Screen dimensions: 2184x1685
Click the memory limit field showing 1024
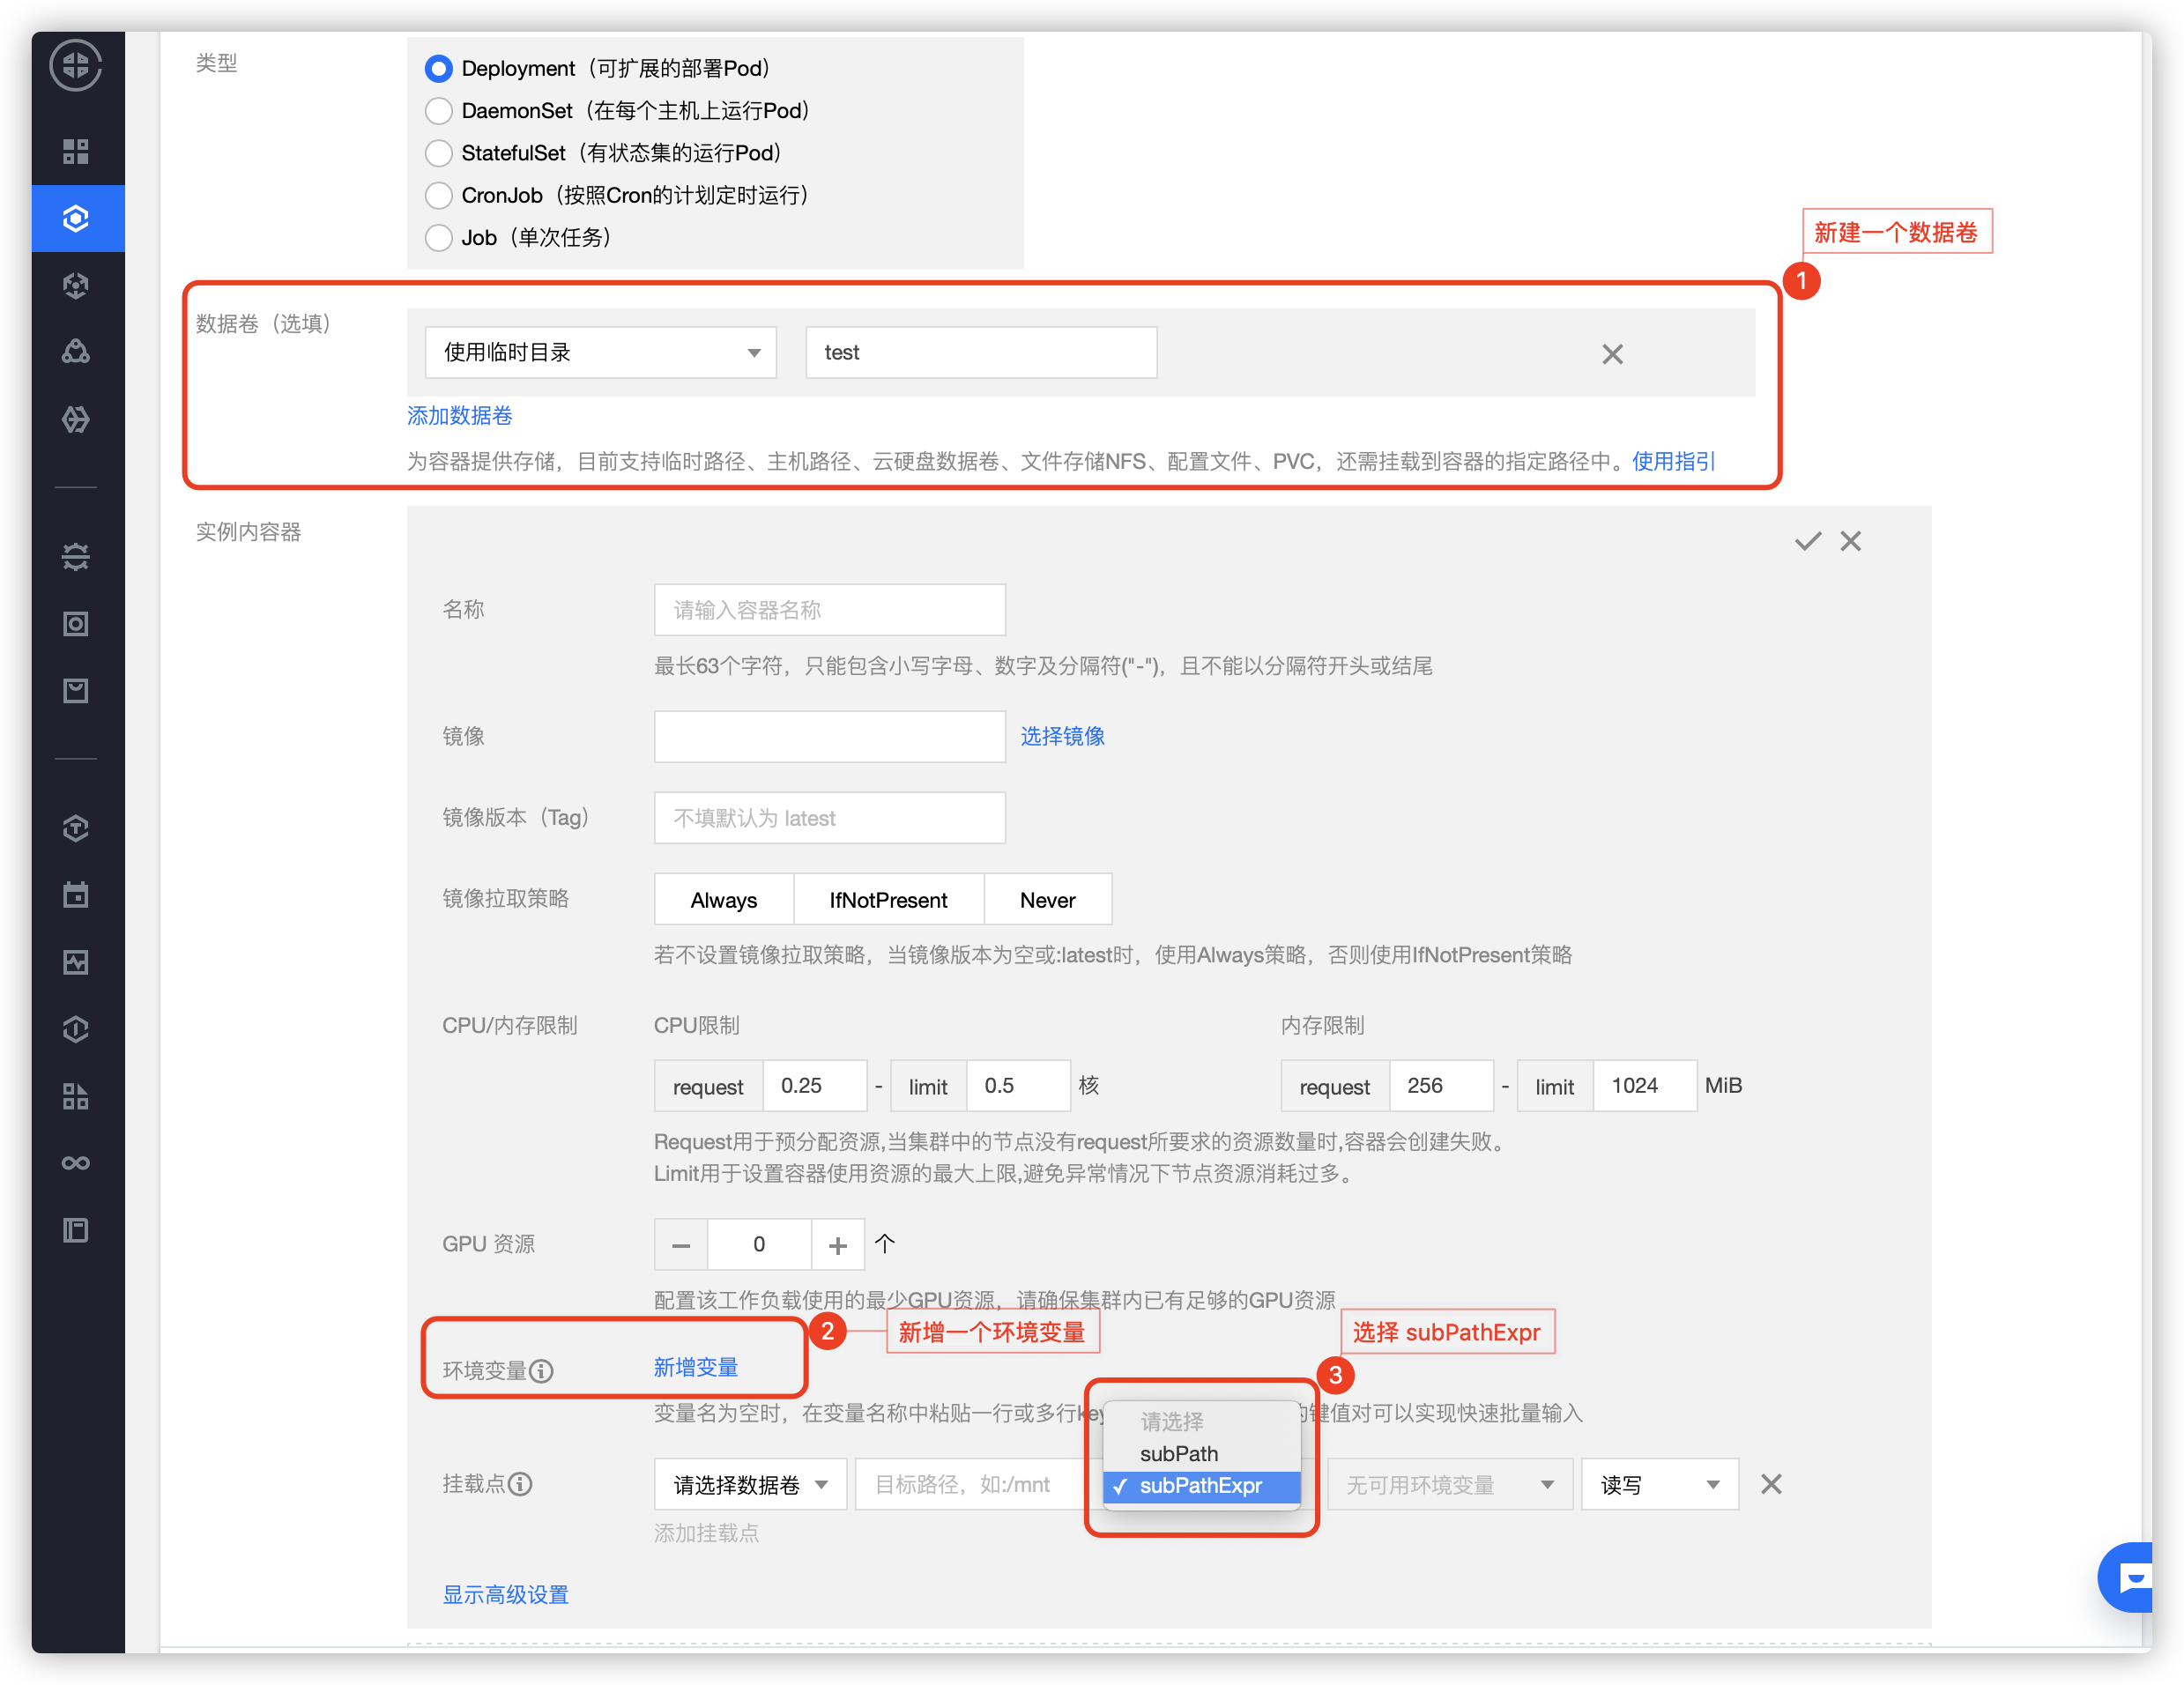[1644, 1086]
